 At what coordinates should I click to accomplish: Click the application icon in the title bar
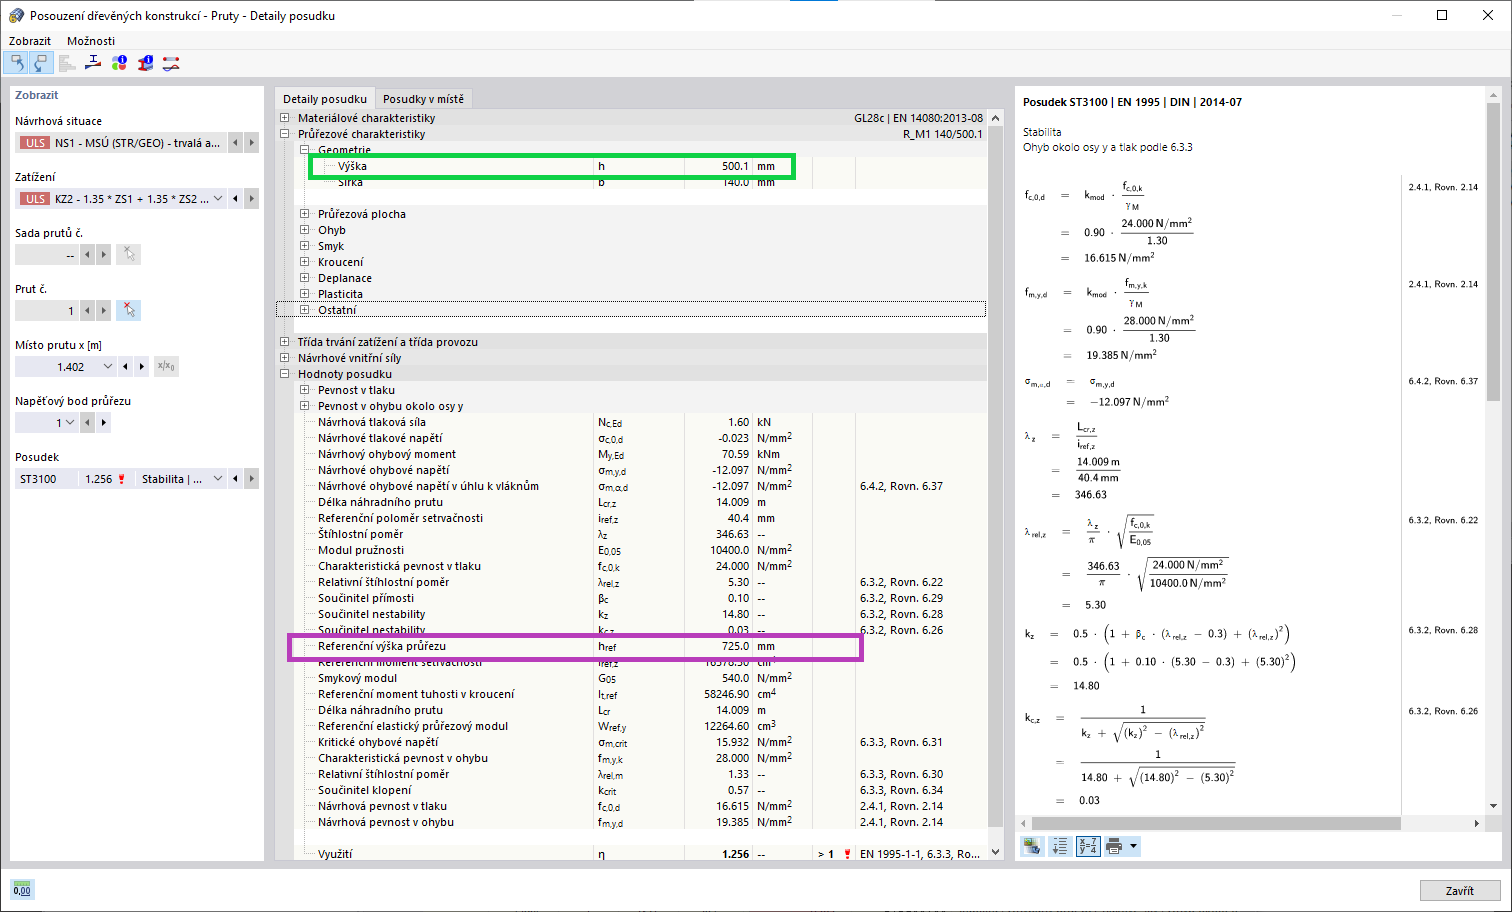coord(16,15)
